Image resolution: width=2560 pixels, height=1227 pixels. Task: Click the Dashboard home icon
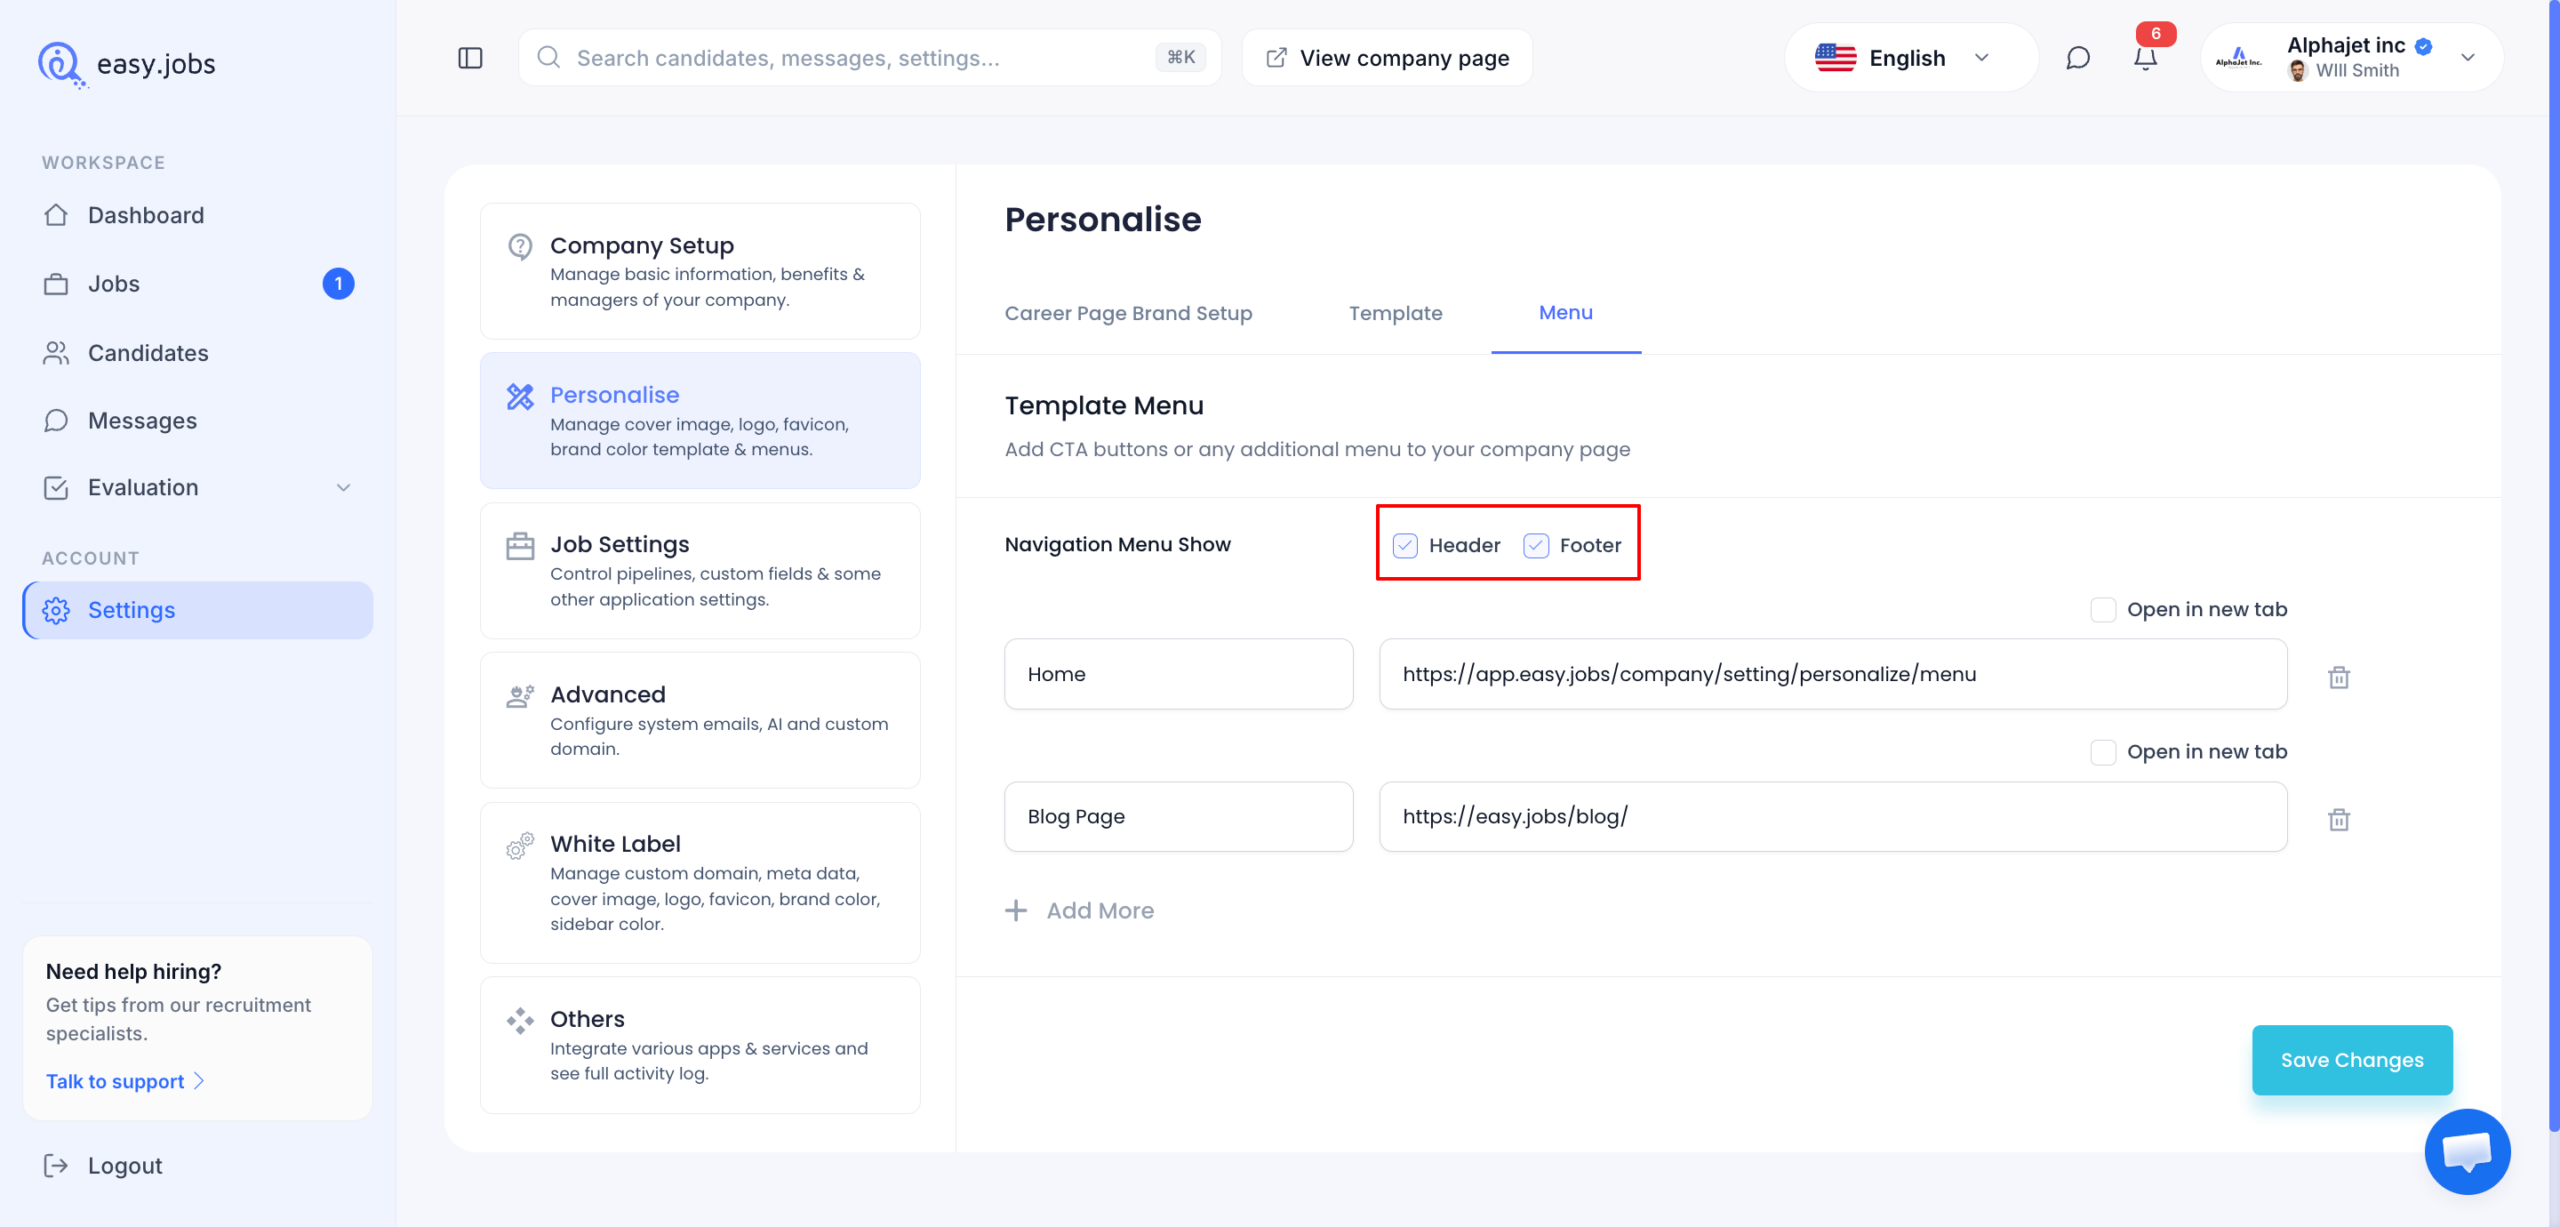[x=56, y=215]
